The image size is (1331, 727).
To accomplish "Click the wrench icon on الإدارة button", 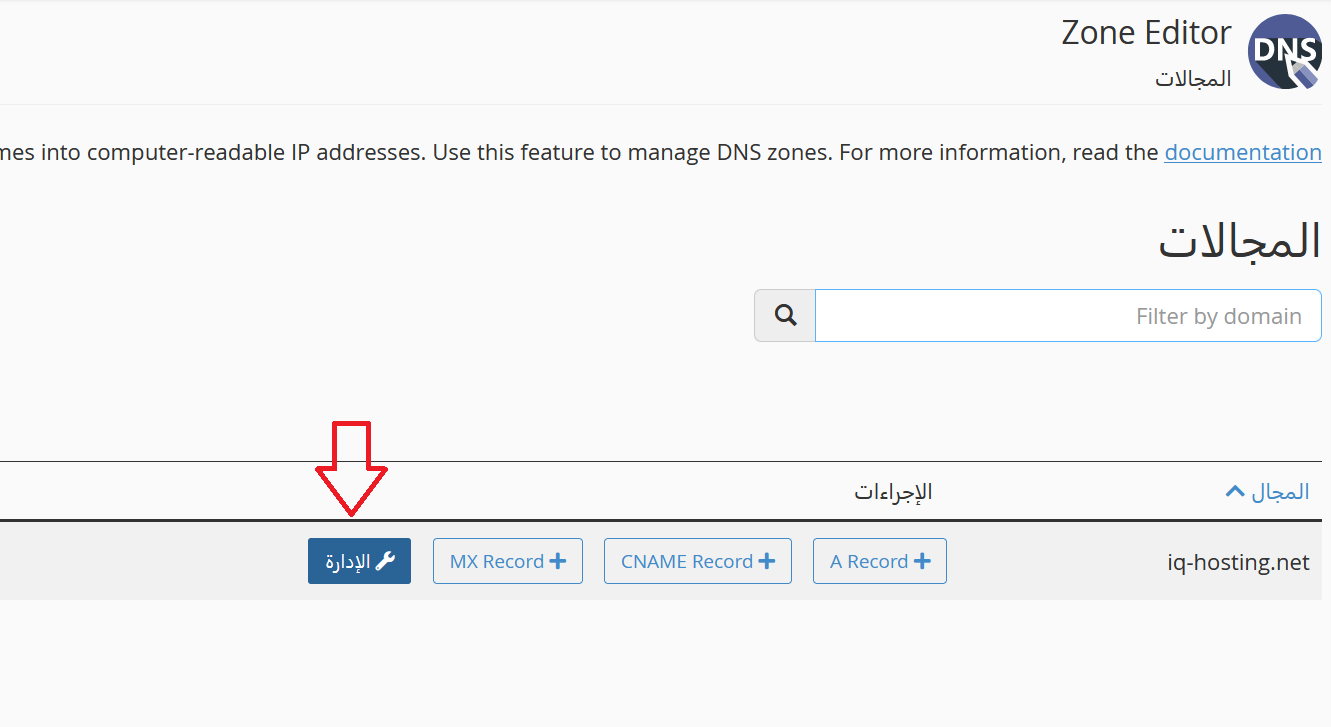I will 385,561.
